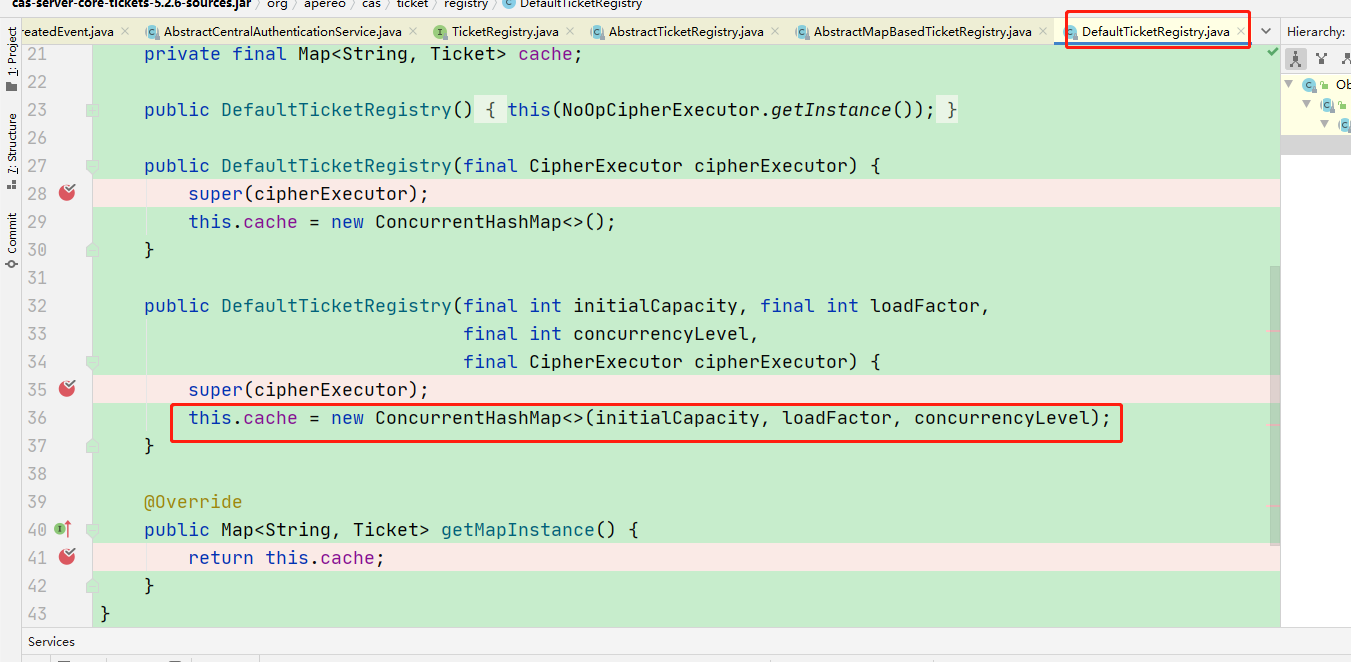Image resolution: width=1351 pixels, height=662 pixels.
Task: Click the @Override annotation on line 39
Action: pos(193,502)
